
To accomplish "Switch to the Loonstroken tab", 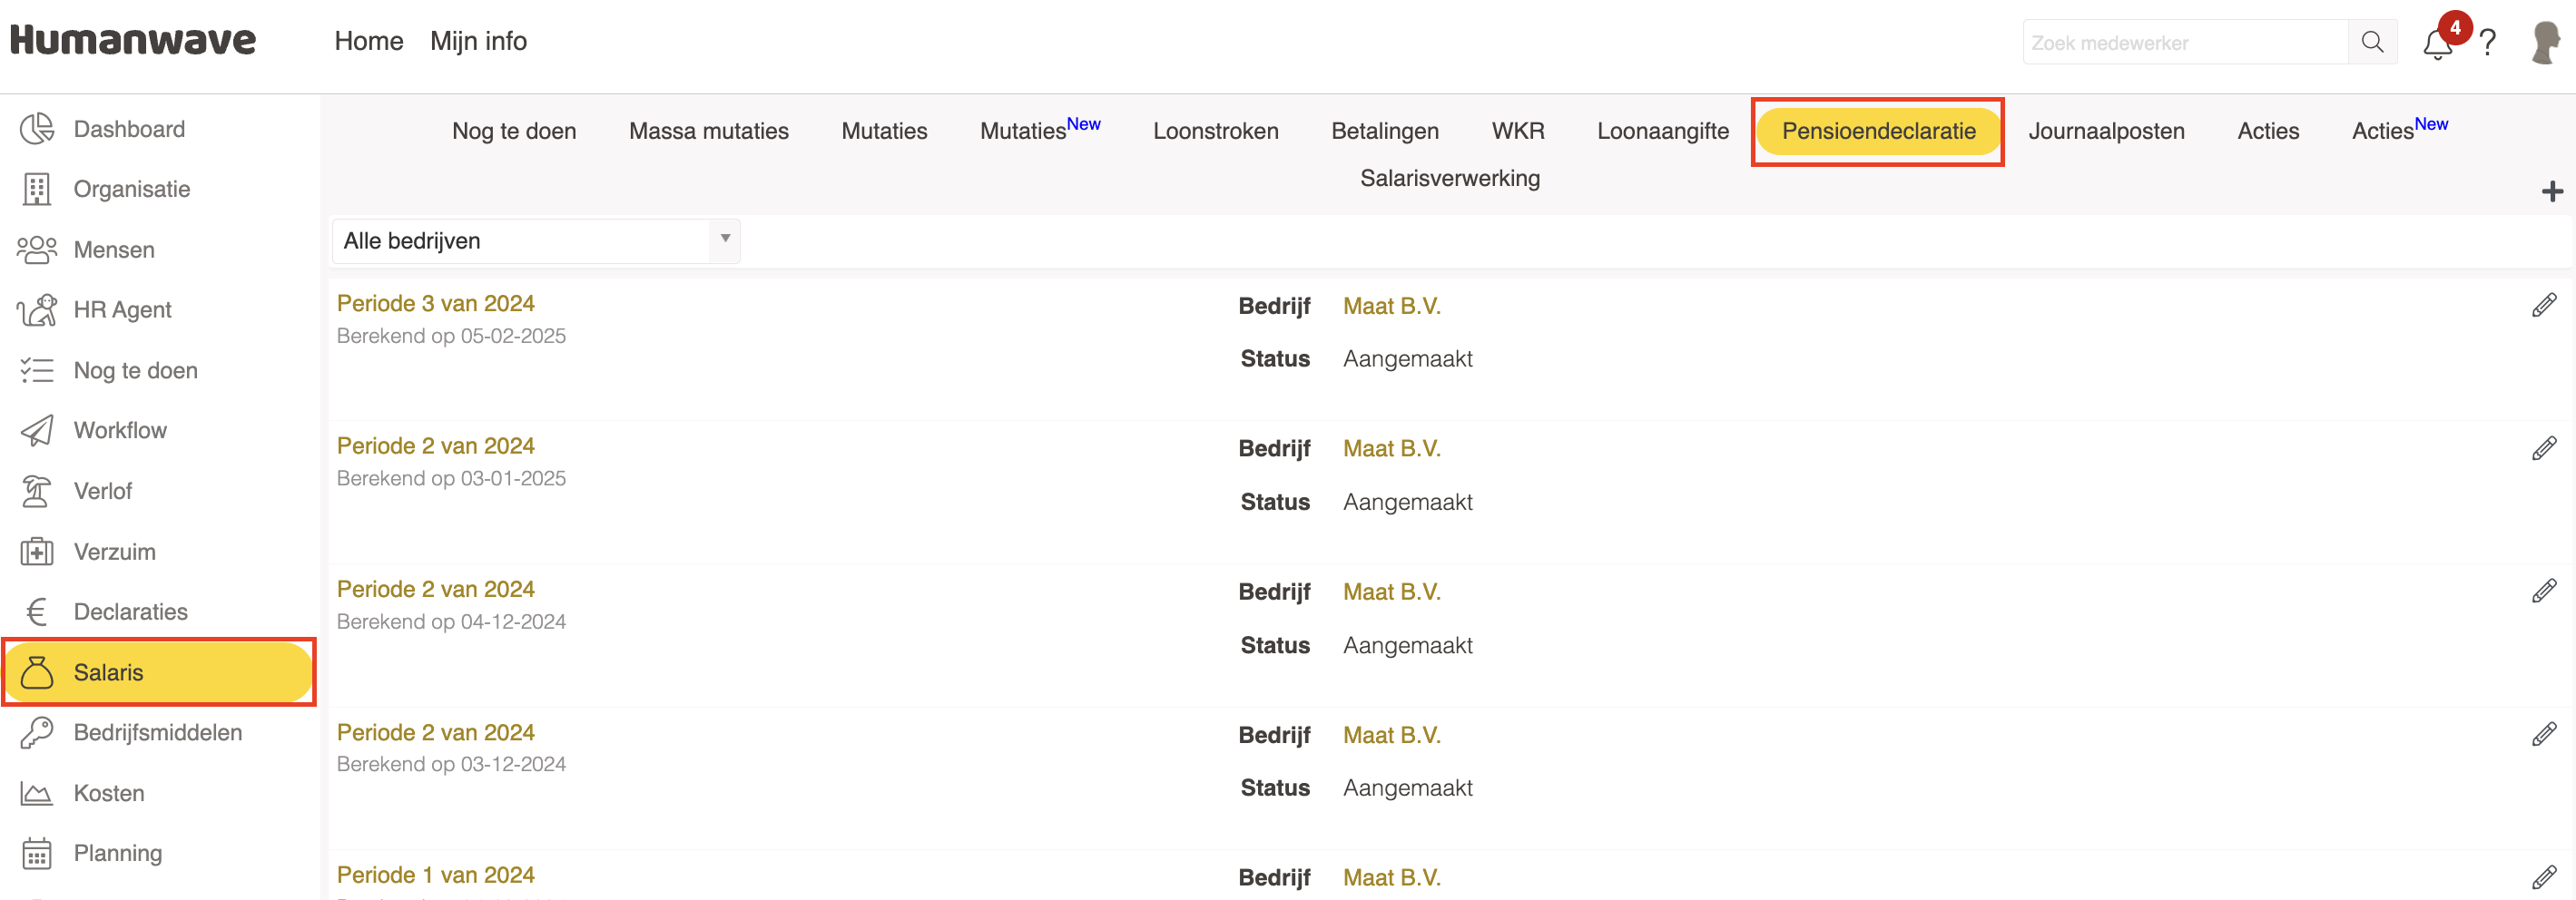I will 1215,131.
